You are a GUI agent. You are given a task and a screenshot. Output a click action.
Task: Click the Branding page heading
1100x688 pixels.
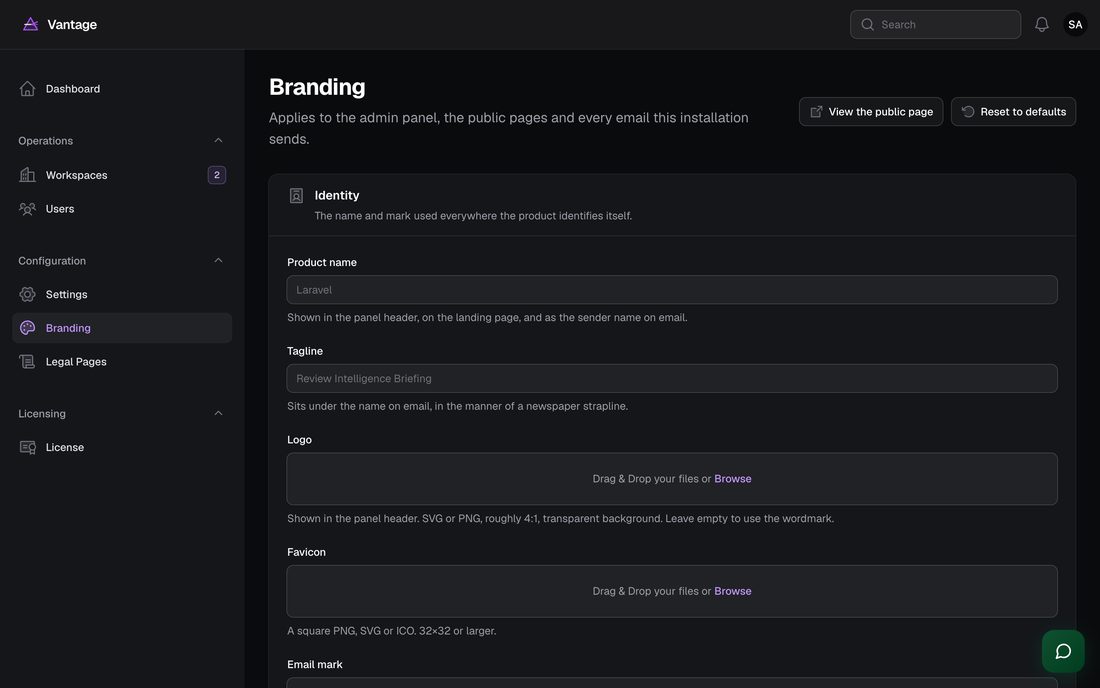pos(317,87)
